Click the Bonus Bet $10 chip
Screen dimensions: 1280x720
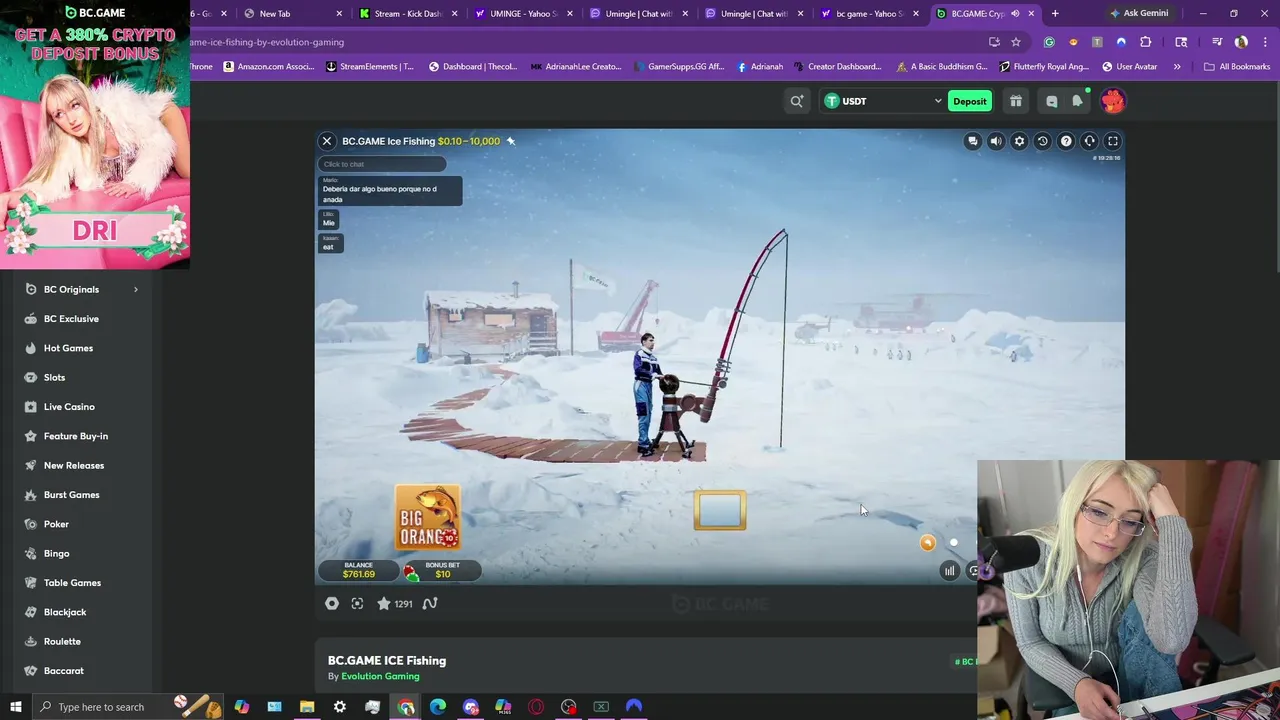tap(441, 570)
